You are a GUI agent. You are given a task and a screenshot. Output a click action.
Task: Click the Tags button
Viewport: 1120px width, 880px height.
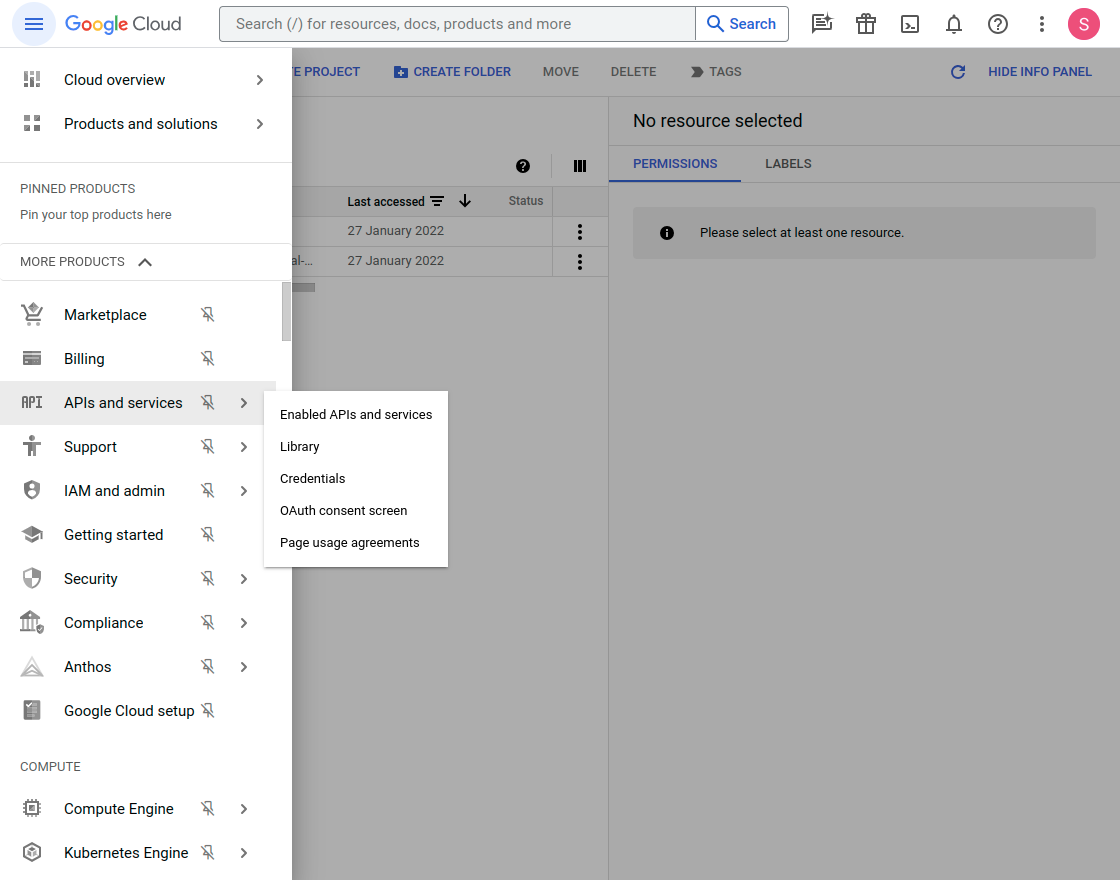[x=716, y=72]
